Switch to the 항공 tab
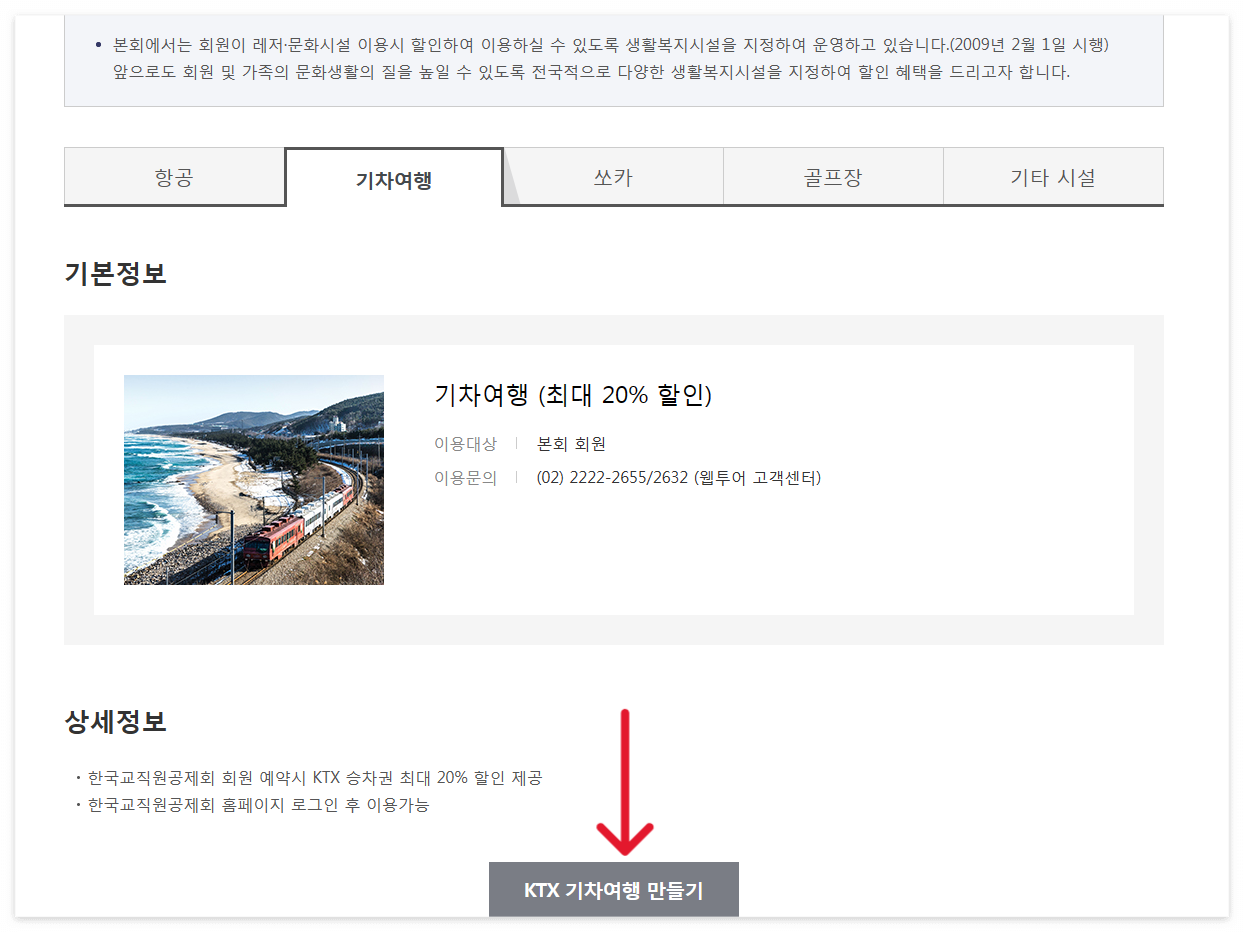Screen dimensions: 1244x932 pyautogui.click(x=174, y=177)
